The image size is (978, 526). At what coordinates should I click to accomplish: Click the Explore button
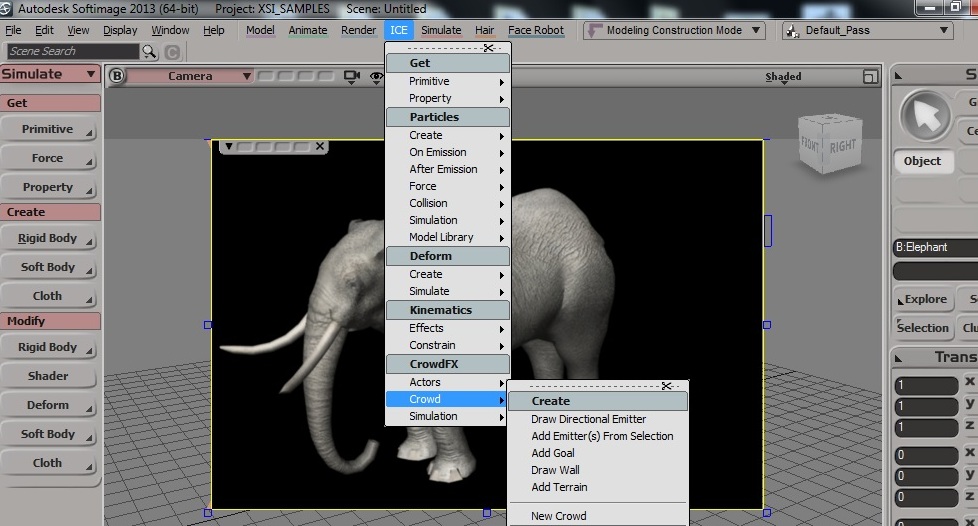[x=922, y=300]
